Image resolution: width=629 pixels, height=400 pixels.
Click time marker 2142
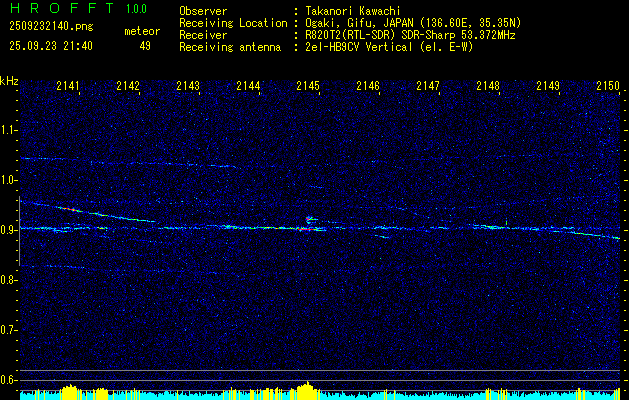pyautogui.click(x=128, y=85)
